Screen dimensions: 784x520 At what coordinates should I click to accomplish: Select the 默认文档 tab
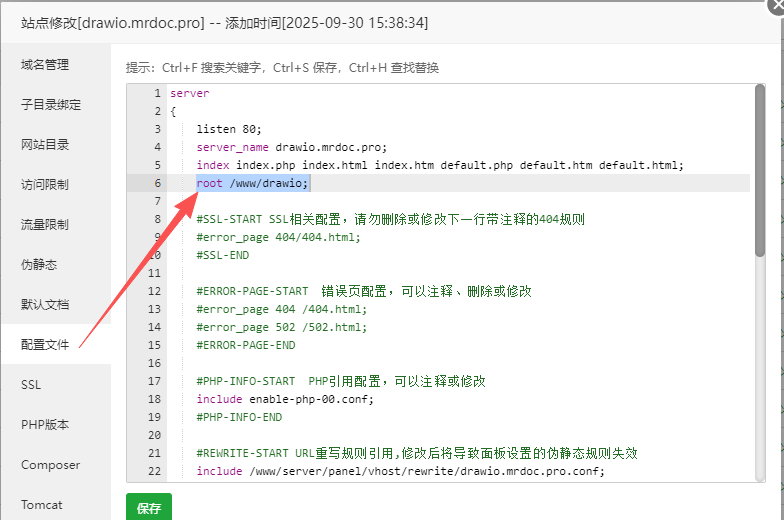(45, 305)
